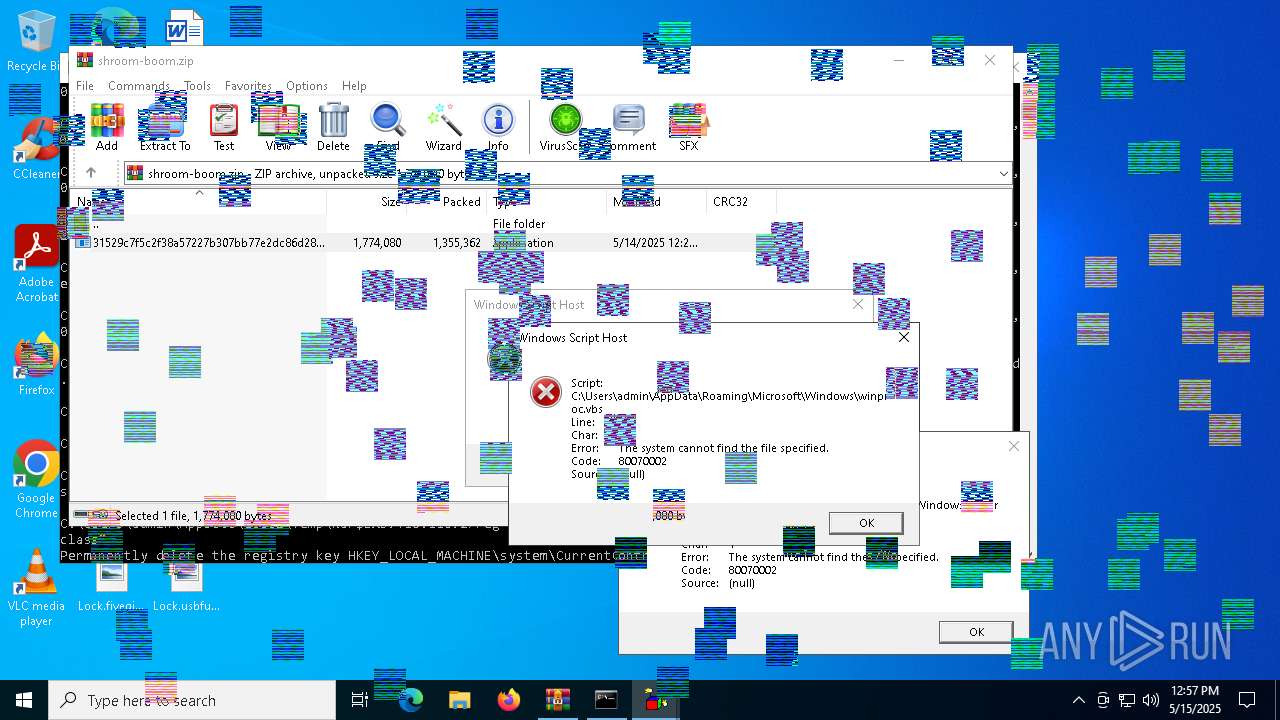Launch the Wizard tool

click(x=443, y=128)
